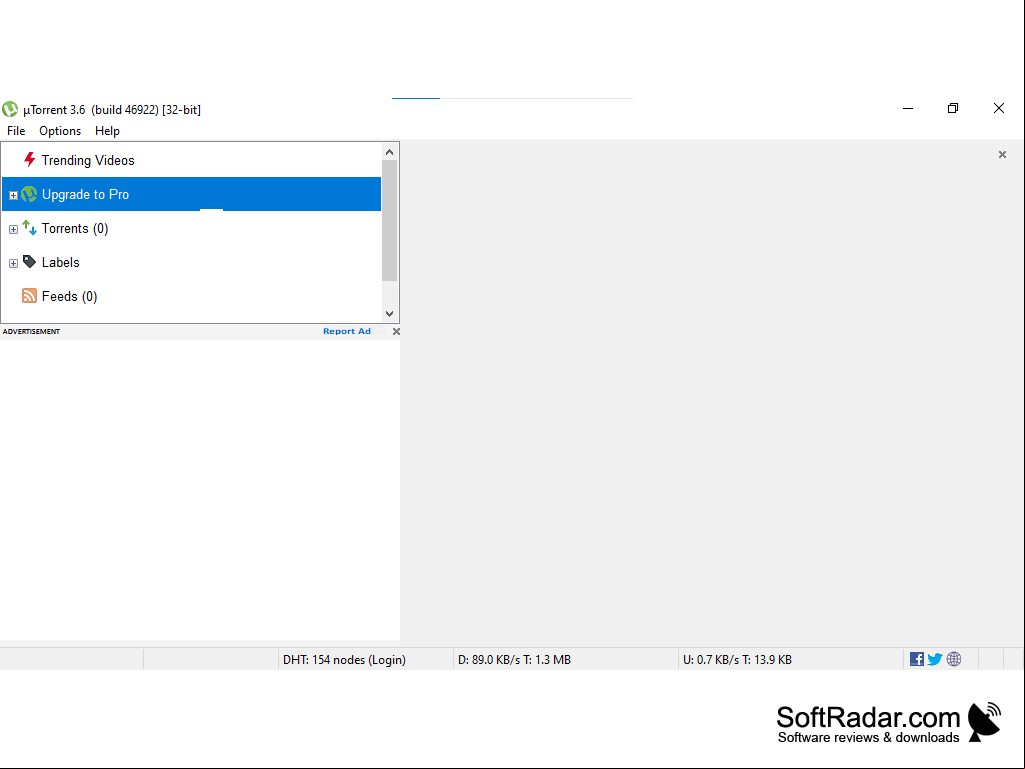Image resolution: width=1025 pixels, height=769 pixels.
Task: Click the sidebar vertical scrollbar thumb
Action: point(390,220)
